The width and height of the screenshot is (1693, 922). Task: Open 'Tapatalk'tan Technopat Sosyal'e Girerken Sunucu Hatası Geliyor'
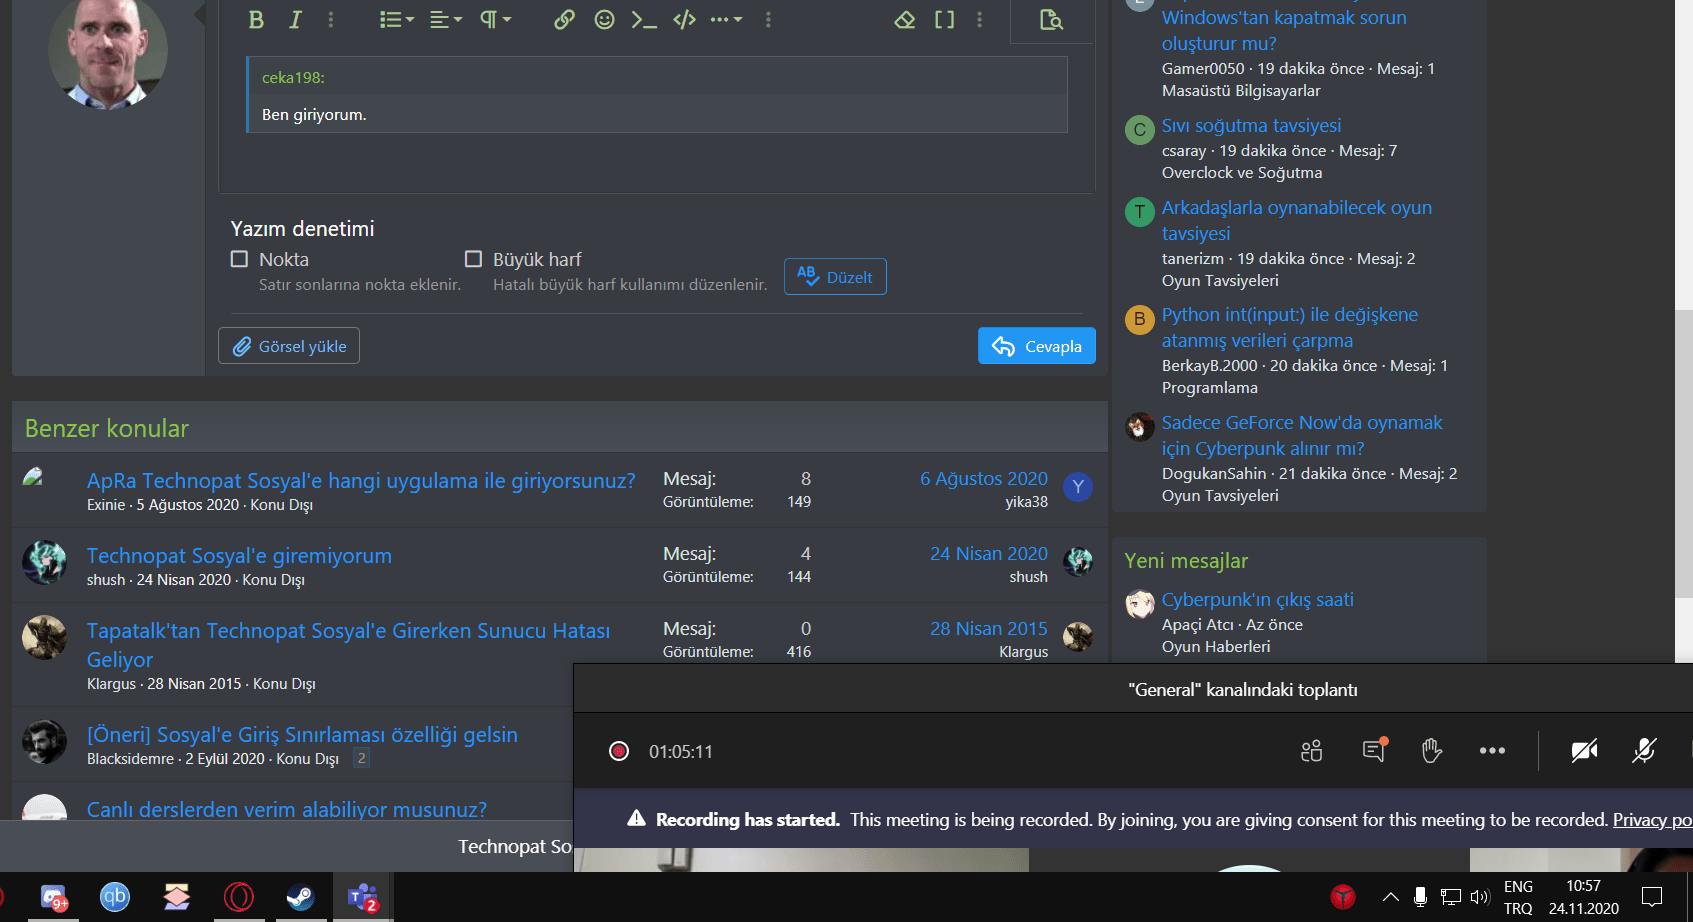click(348, 645)
